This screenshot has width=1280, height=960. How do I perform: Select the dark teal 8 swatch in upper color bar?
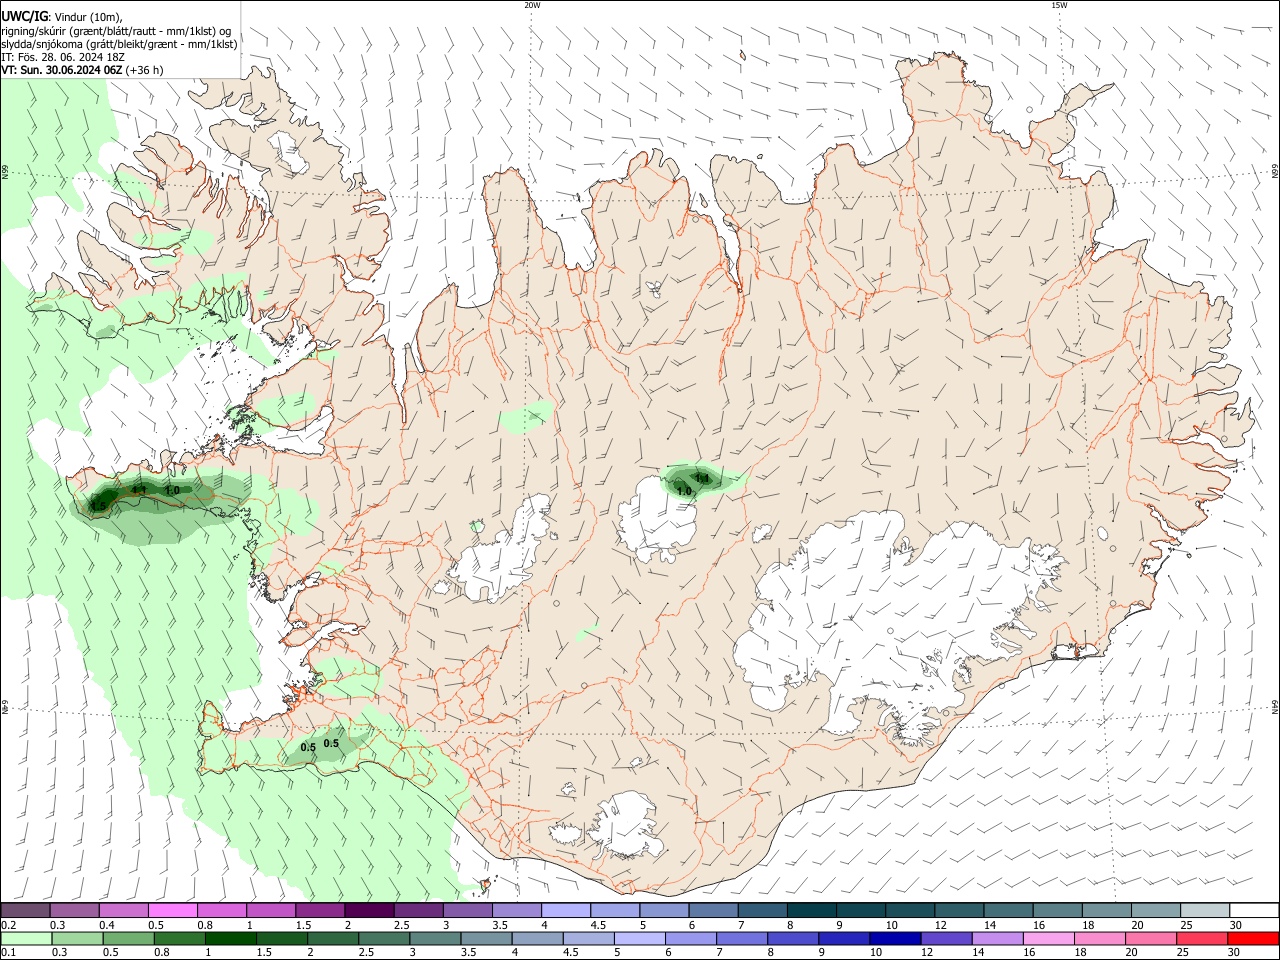(812, 911)
